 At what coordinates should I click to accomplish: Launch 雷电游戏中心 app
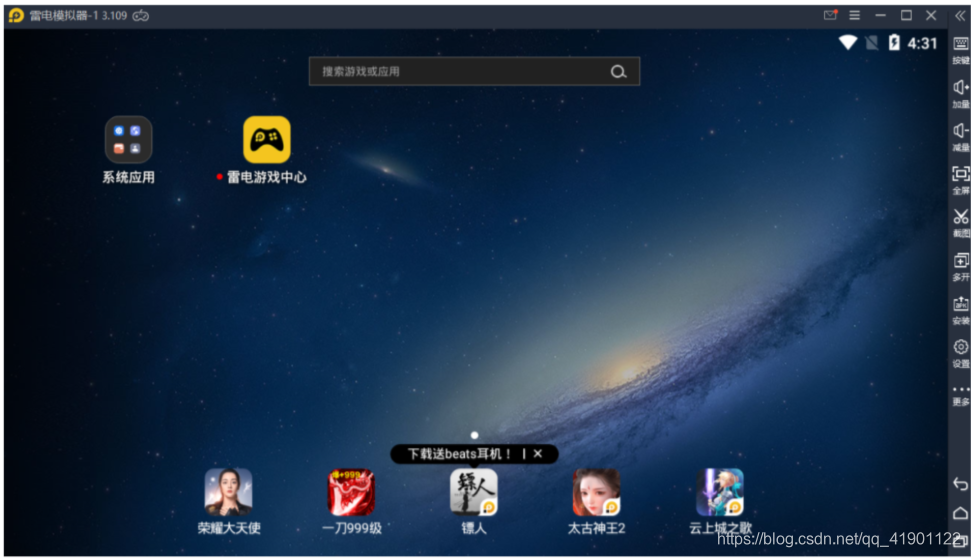tap(266, 139)
